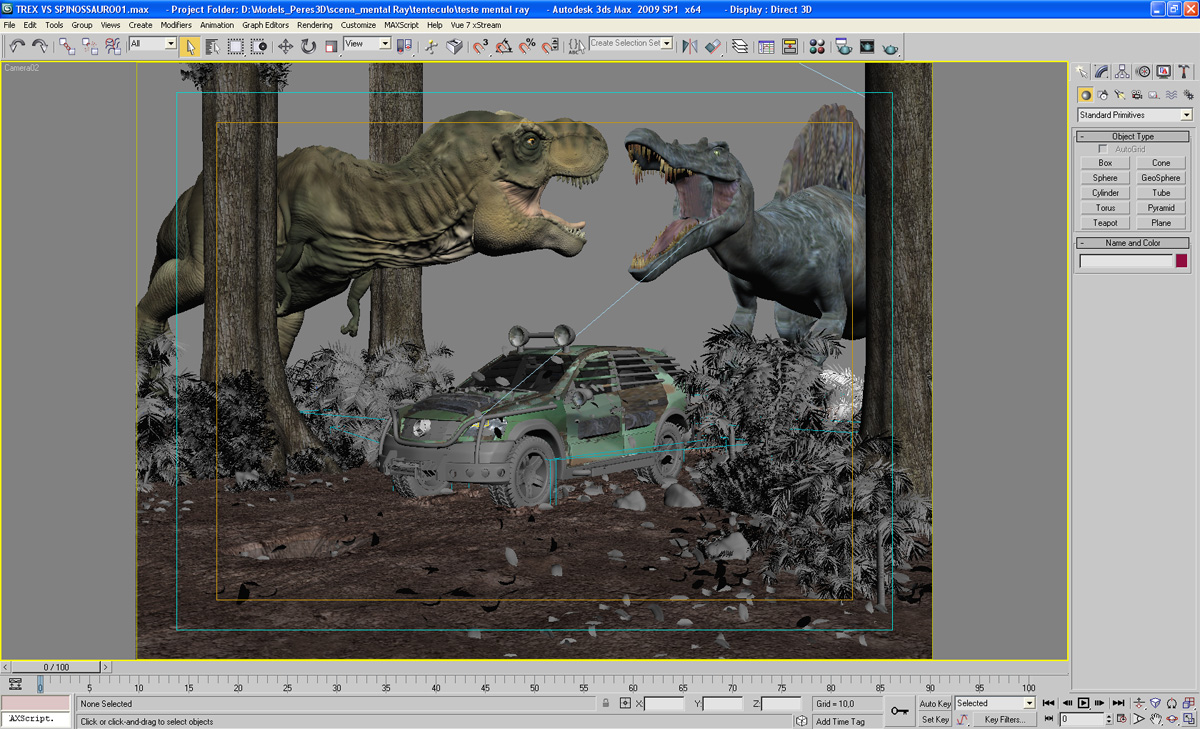This screenshot has width=1200, height=729.
Task: Open the Material Editor
Action: [817, 46]
